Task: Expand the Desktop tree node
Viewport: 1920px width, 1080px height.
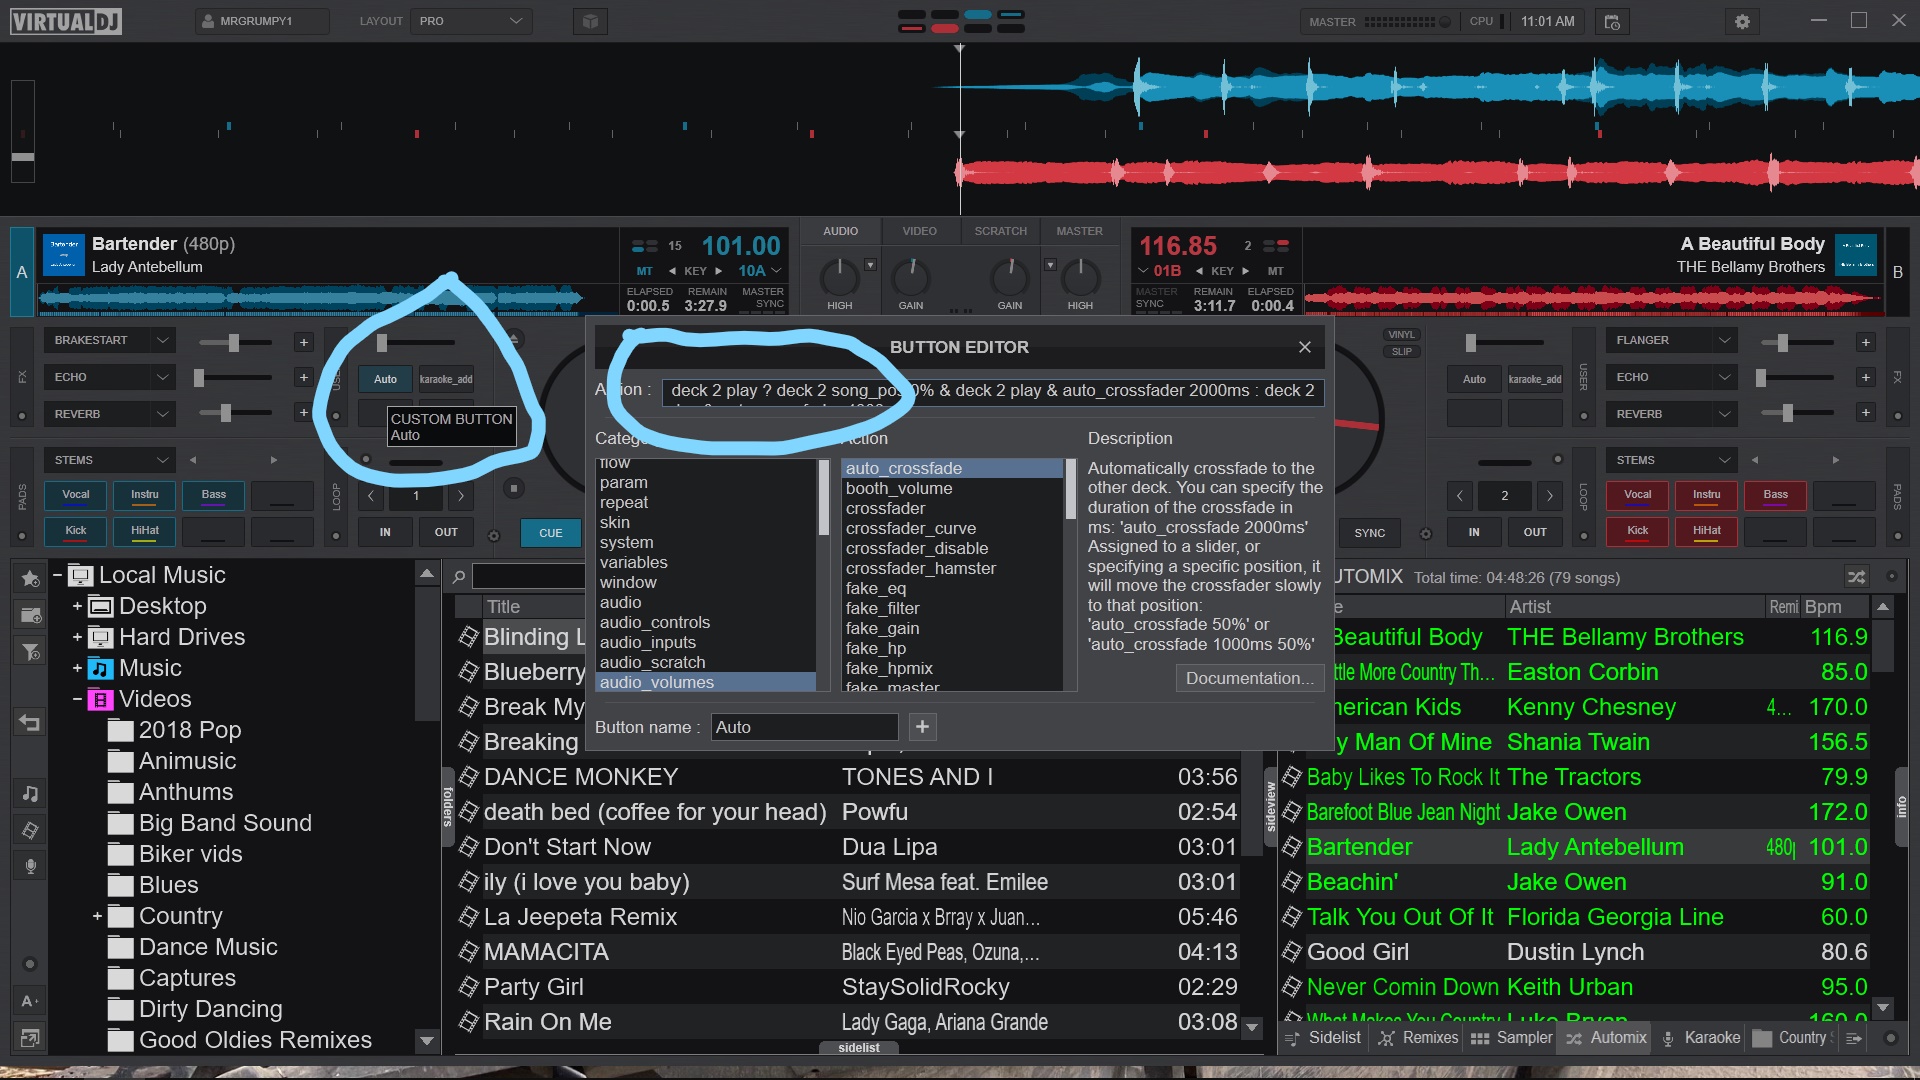Action: tap(77, 607)
